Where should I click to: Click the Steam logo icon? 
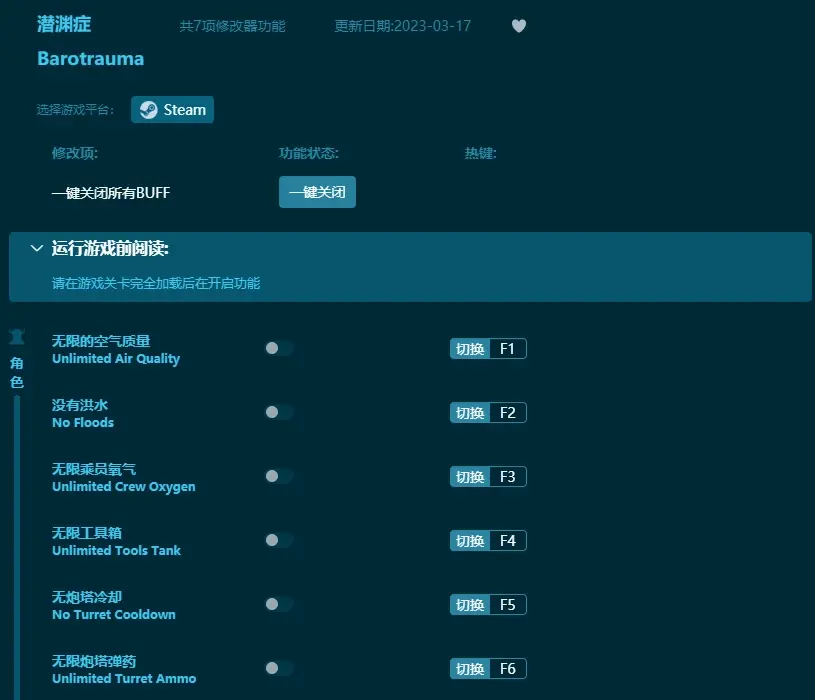148,110
